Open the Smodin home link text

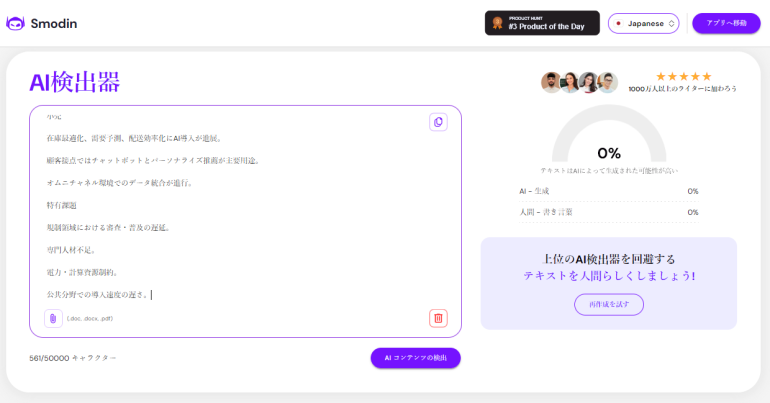click(x=54, y=24)
